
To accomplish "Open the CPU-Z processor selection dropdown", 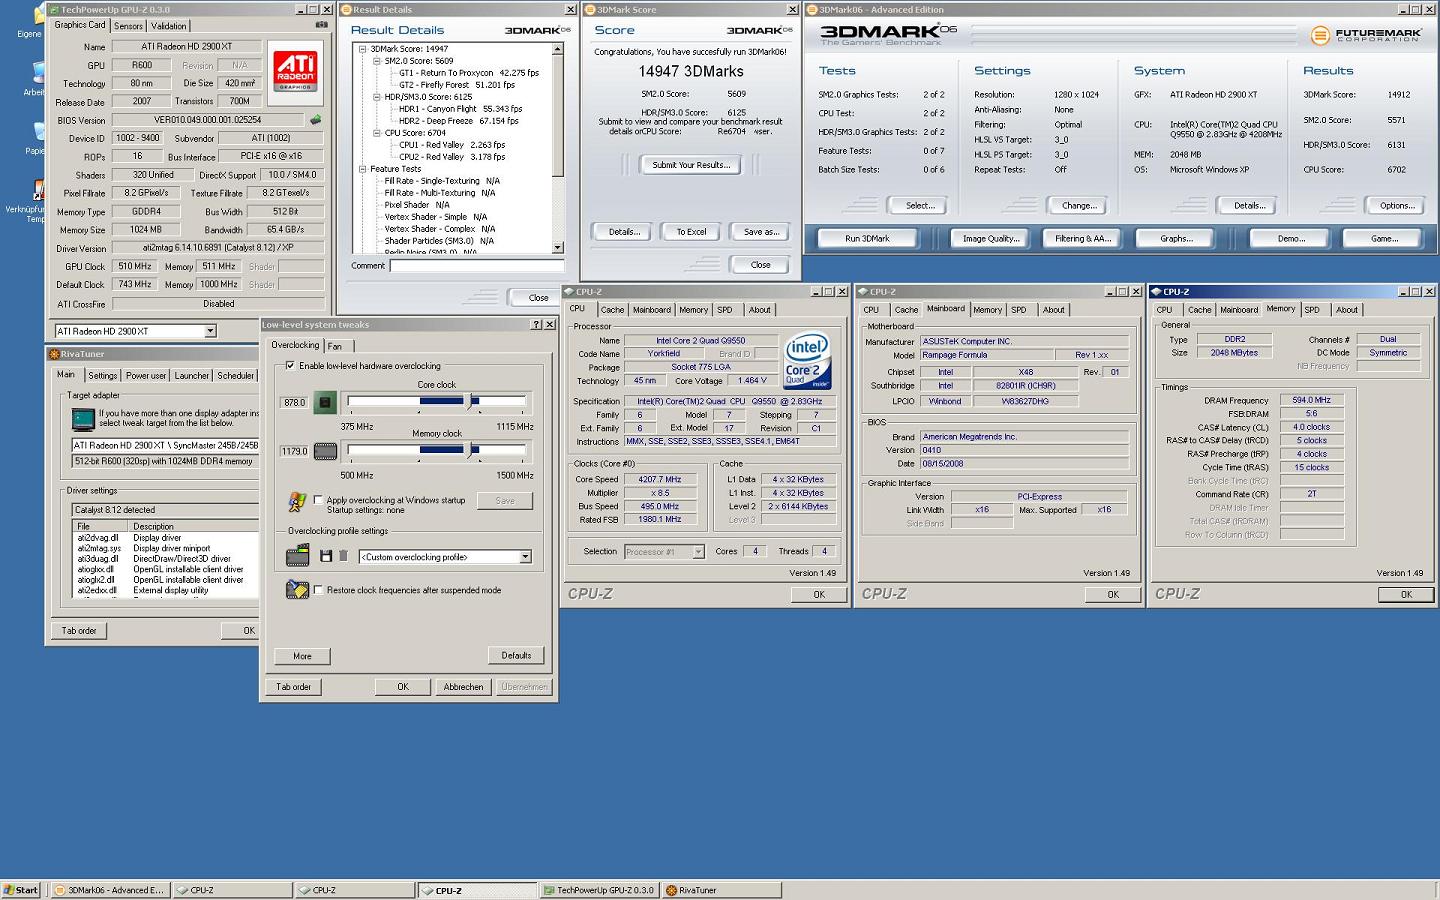I will (x=698, y=552).
